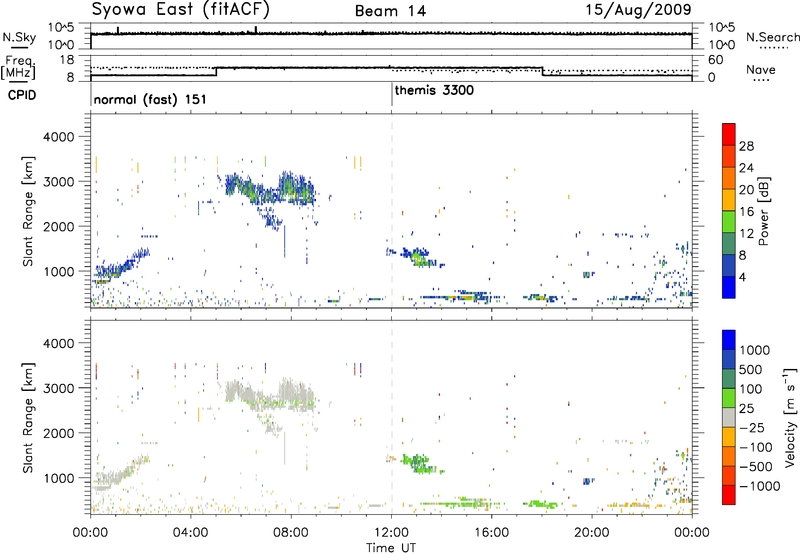
Task: Click the light green segment of Power colorbar
Action: click(x=729, y=222)
